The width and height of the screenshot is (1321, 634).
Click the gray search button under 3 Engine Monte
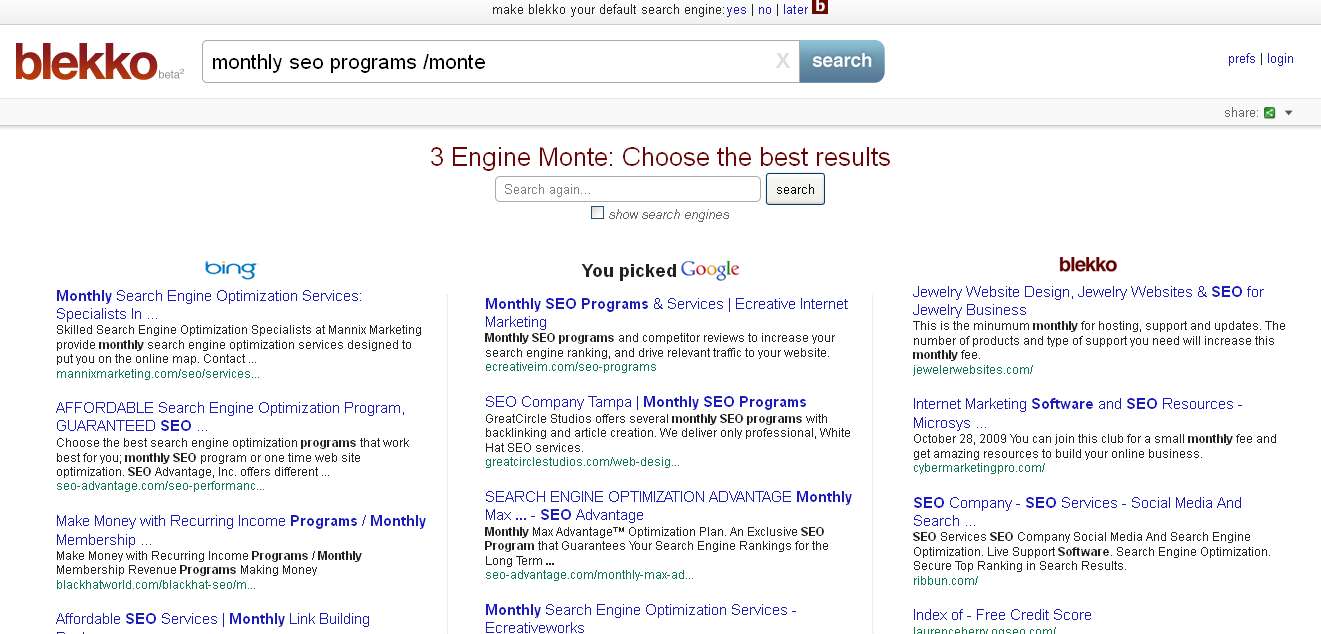pyautogui.click(x=795, y=189)
